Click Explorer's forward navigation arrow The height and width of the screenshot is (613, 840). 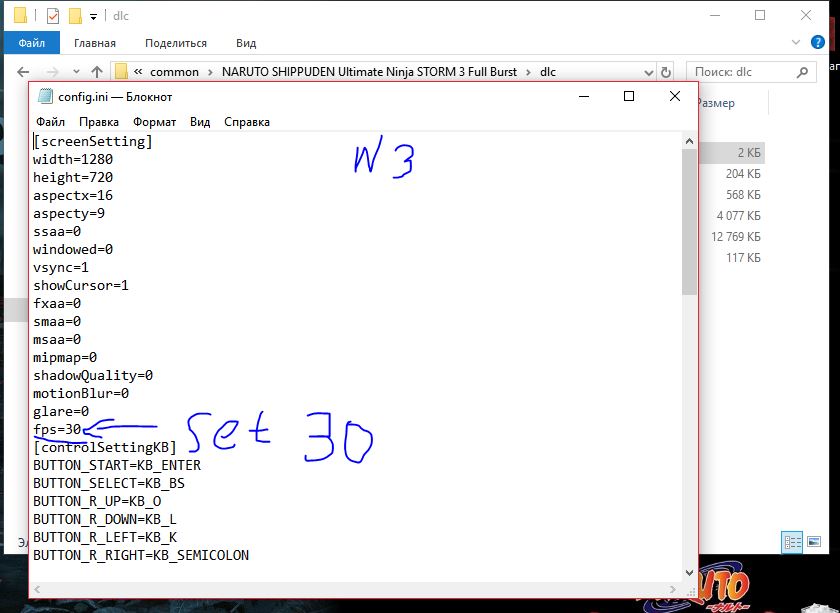(x=52, y=72)
